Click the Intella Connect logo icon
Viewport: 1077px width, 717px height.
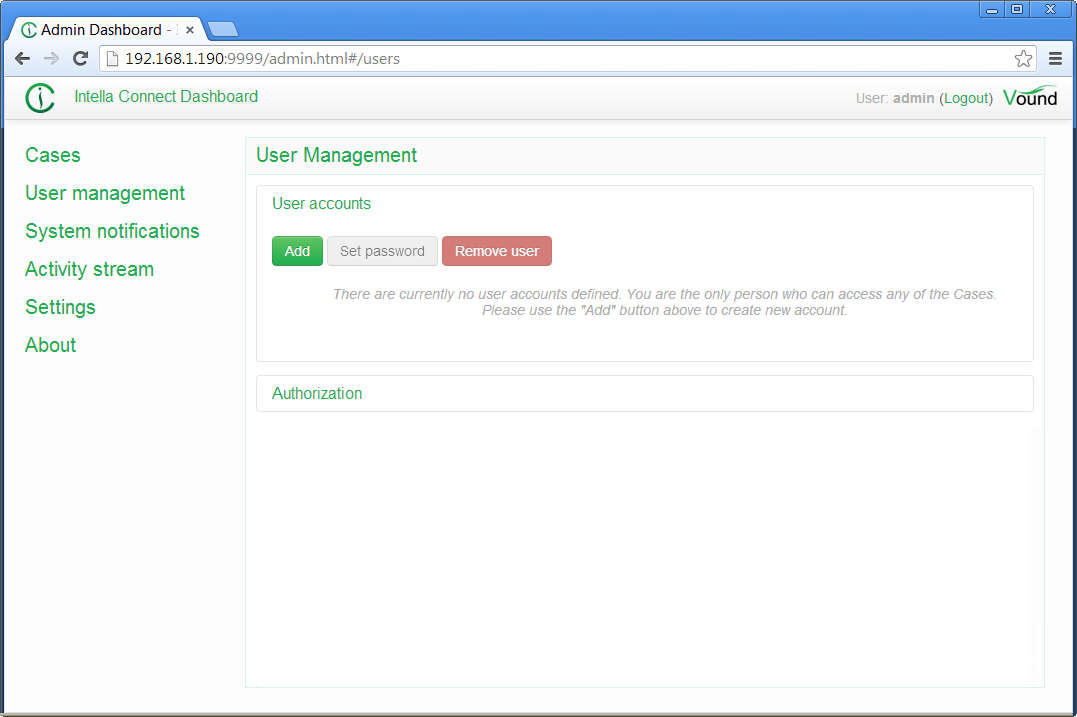[40, 98]
